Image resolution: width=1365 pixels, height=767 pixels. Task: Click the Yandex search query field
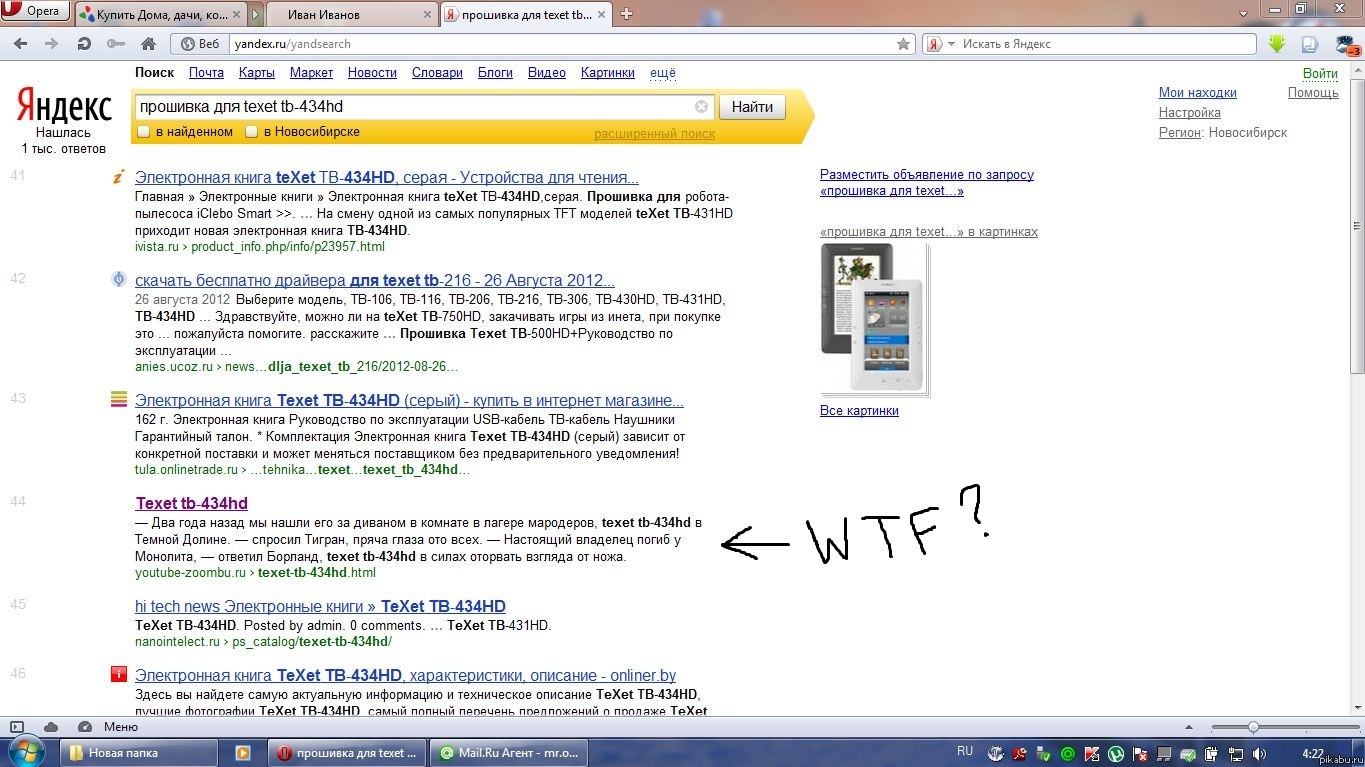(x=410, y=107)
